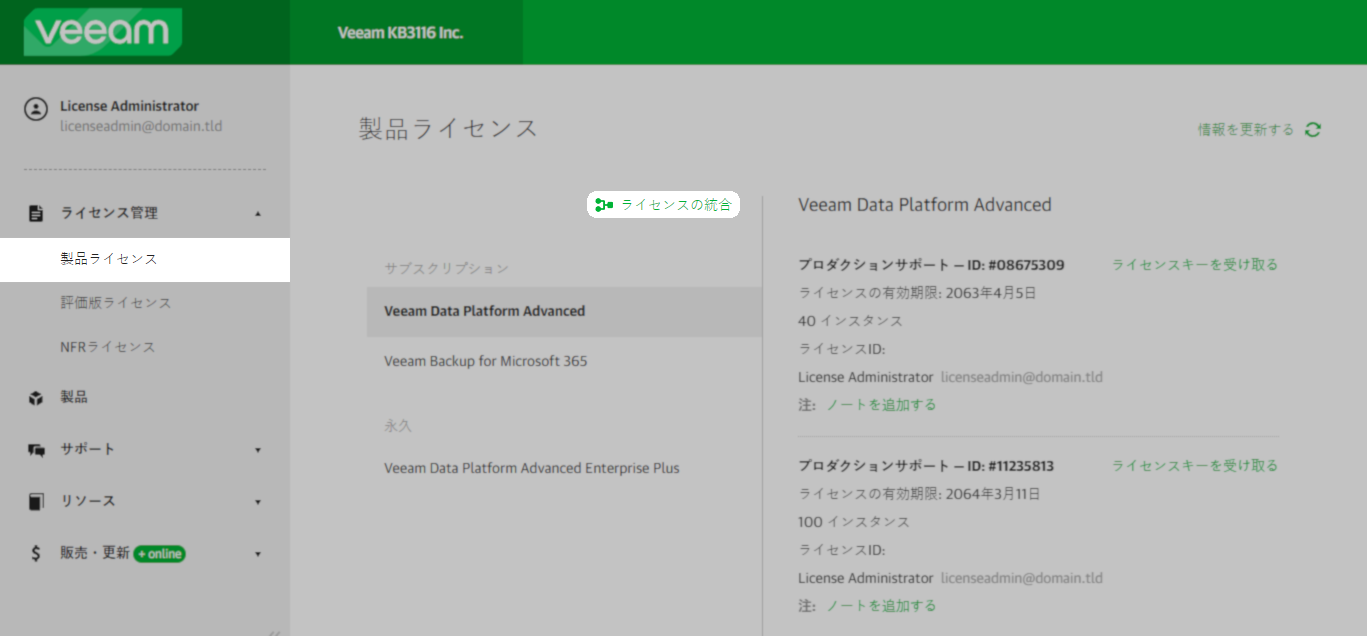This screenshot has width=1367, height=636.
Task: Click ライセンスの統合 button
Action: (663, 205)
